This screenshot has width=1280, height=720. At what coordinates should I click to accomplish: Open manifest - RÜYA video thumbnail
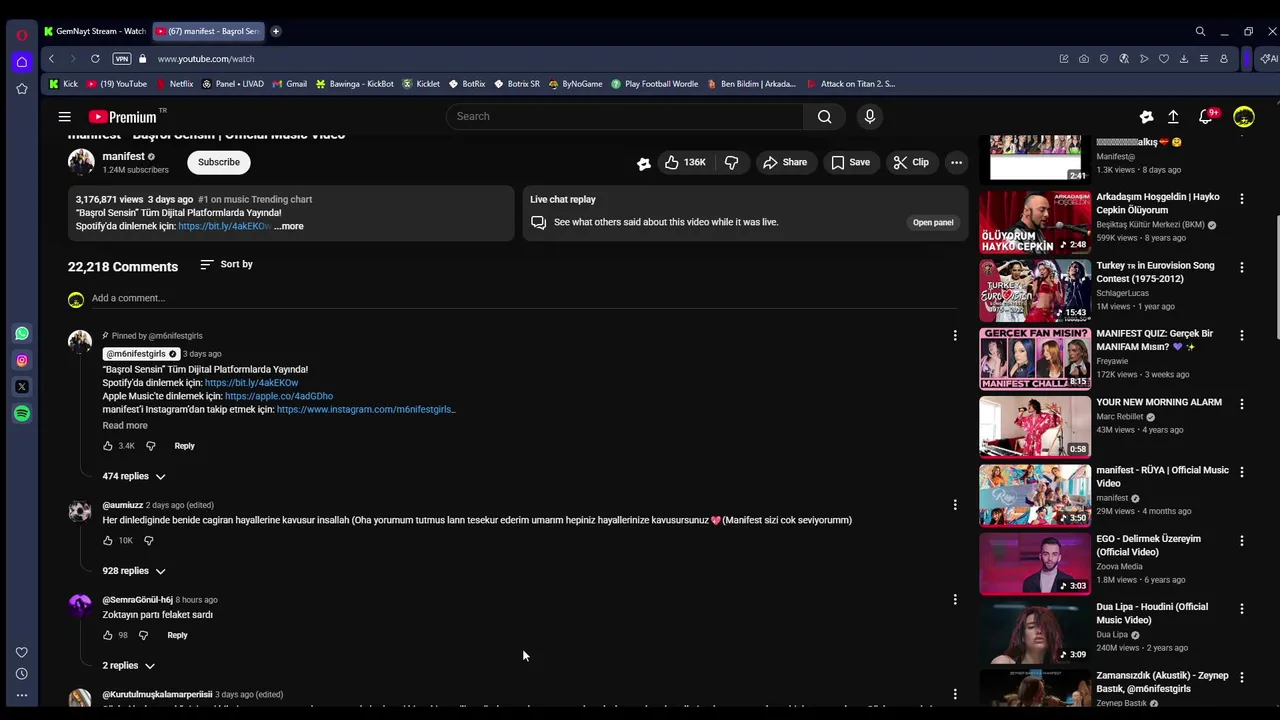coord(1035,495)
